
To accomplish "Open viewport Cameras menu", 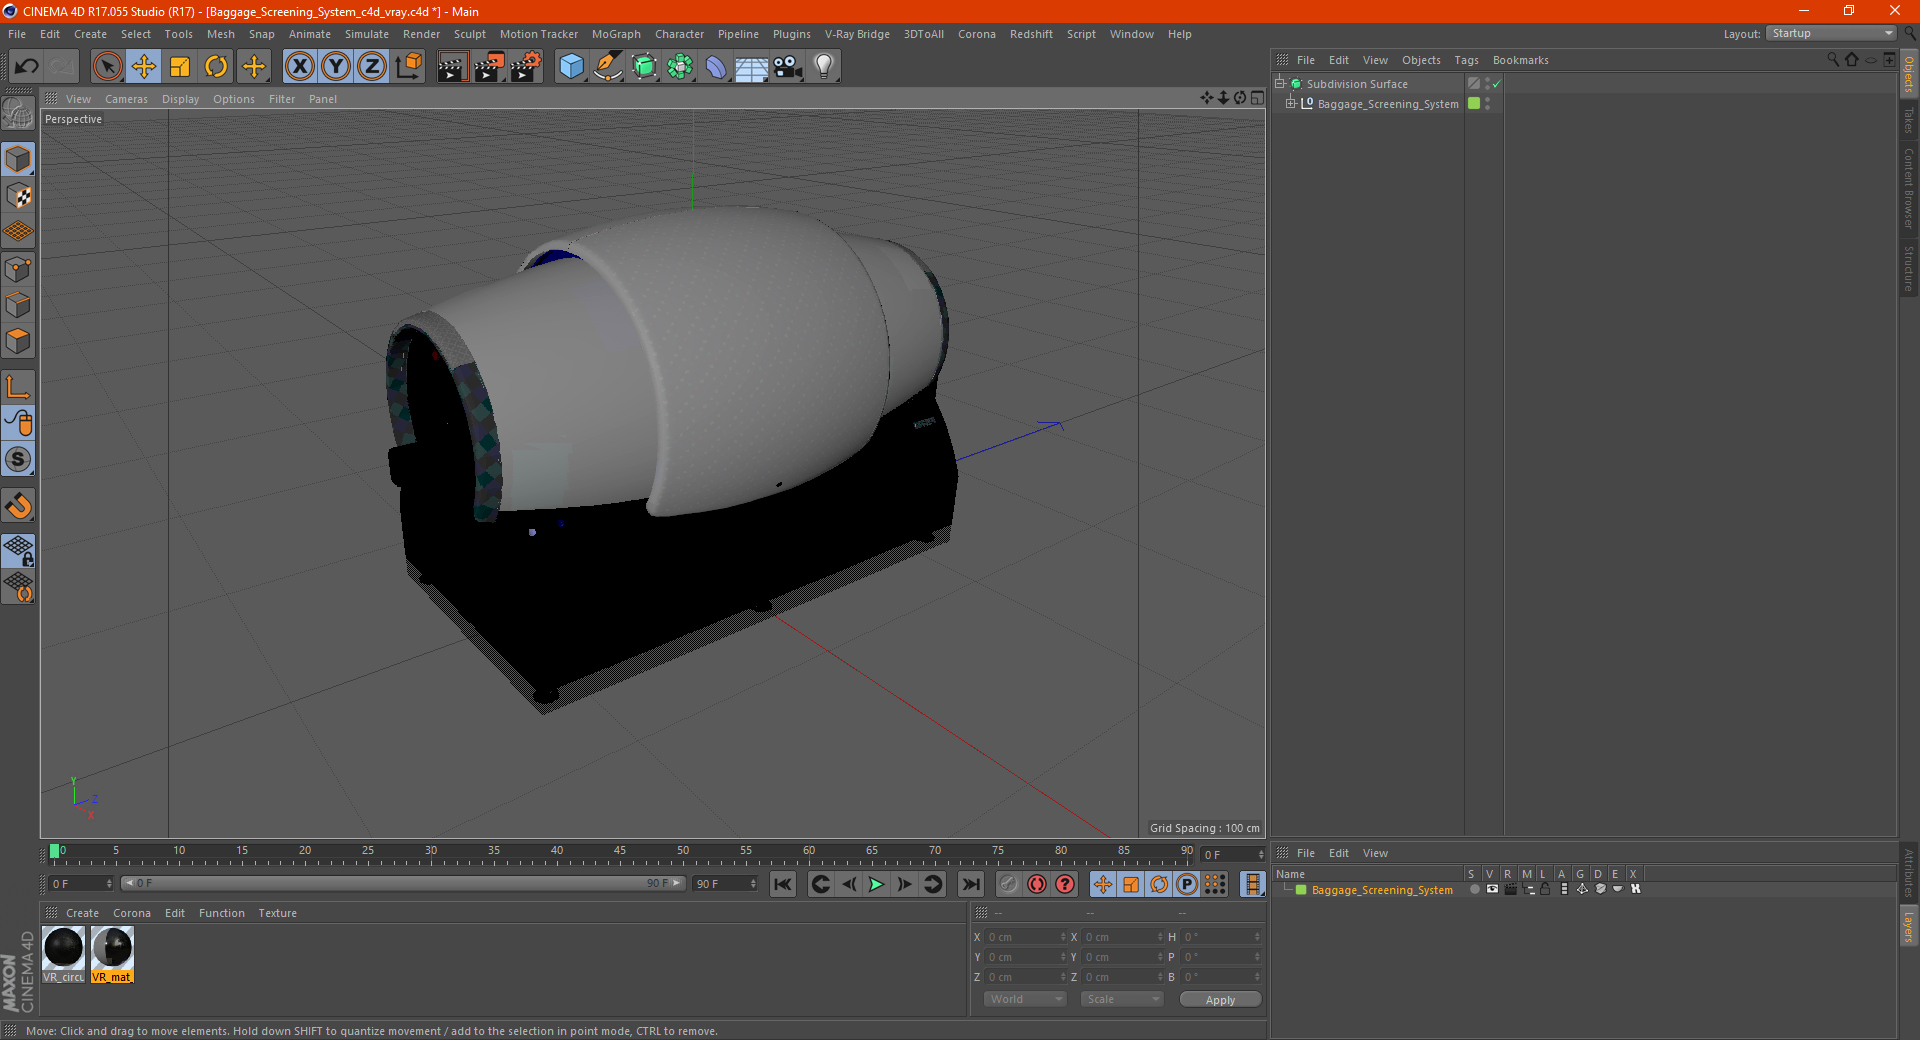I will tap(126, 99).
